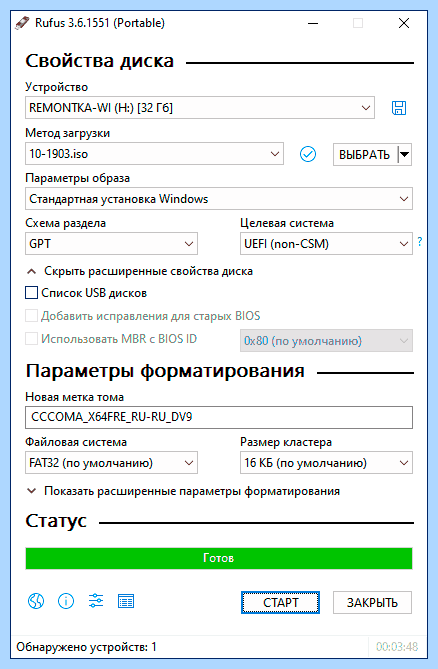Enable the Список USB дисков checkbox
Screen dimensions: 438x669
31,293
